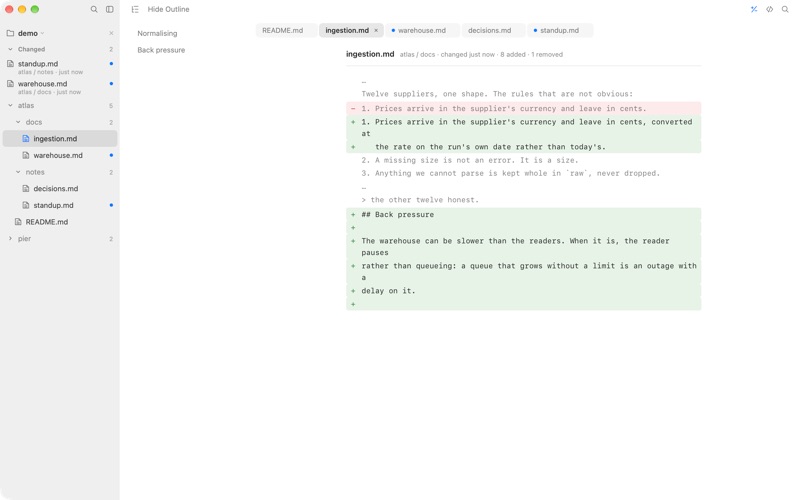The height and width of the screenshot is (500, 800).
Task: Collapse the atlas folder
Action: tap(10, 106)
